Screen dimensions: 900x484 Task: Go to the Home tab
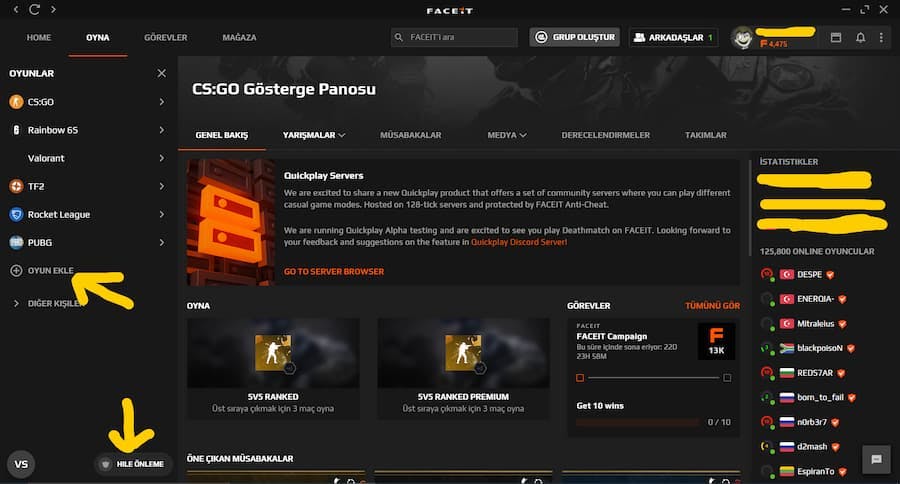(38, 37)
